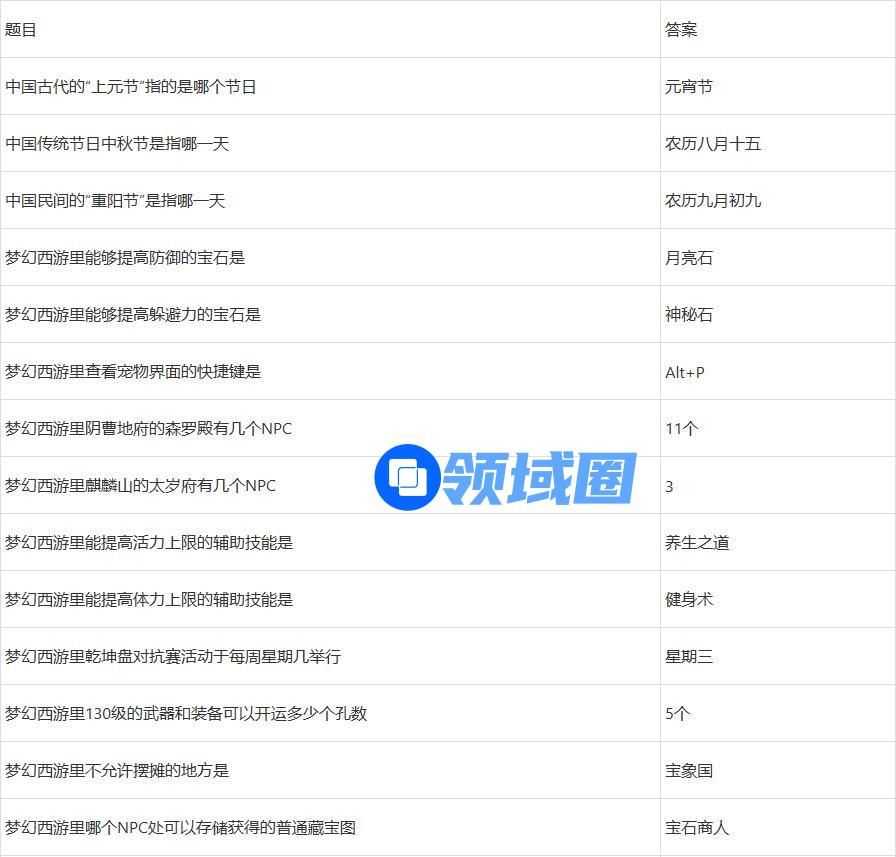
Task: Click the 中秋节 question text
Action: (x=117, y=144)
